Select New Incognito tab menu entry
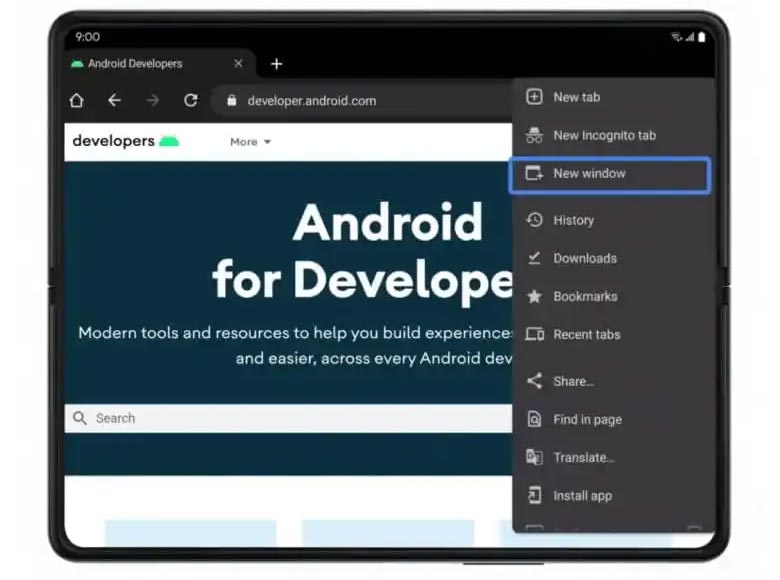780x580 pixels. (613, 135)
